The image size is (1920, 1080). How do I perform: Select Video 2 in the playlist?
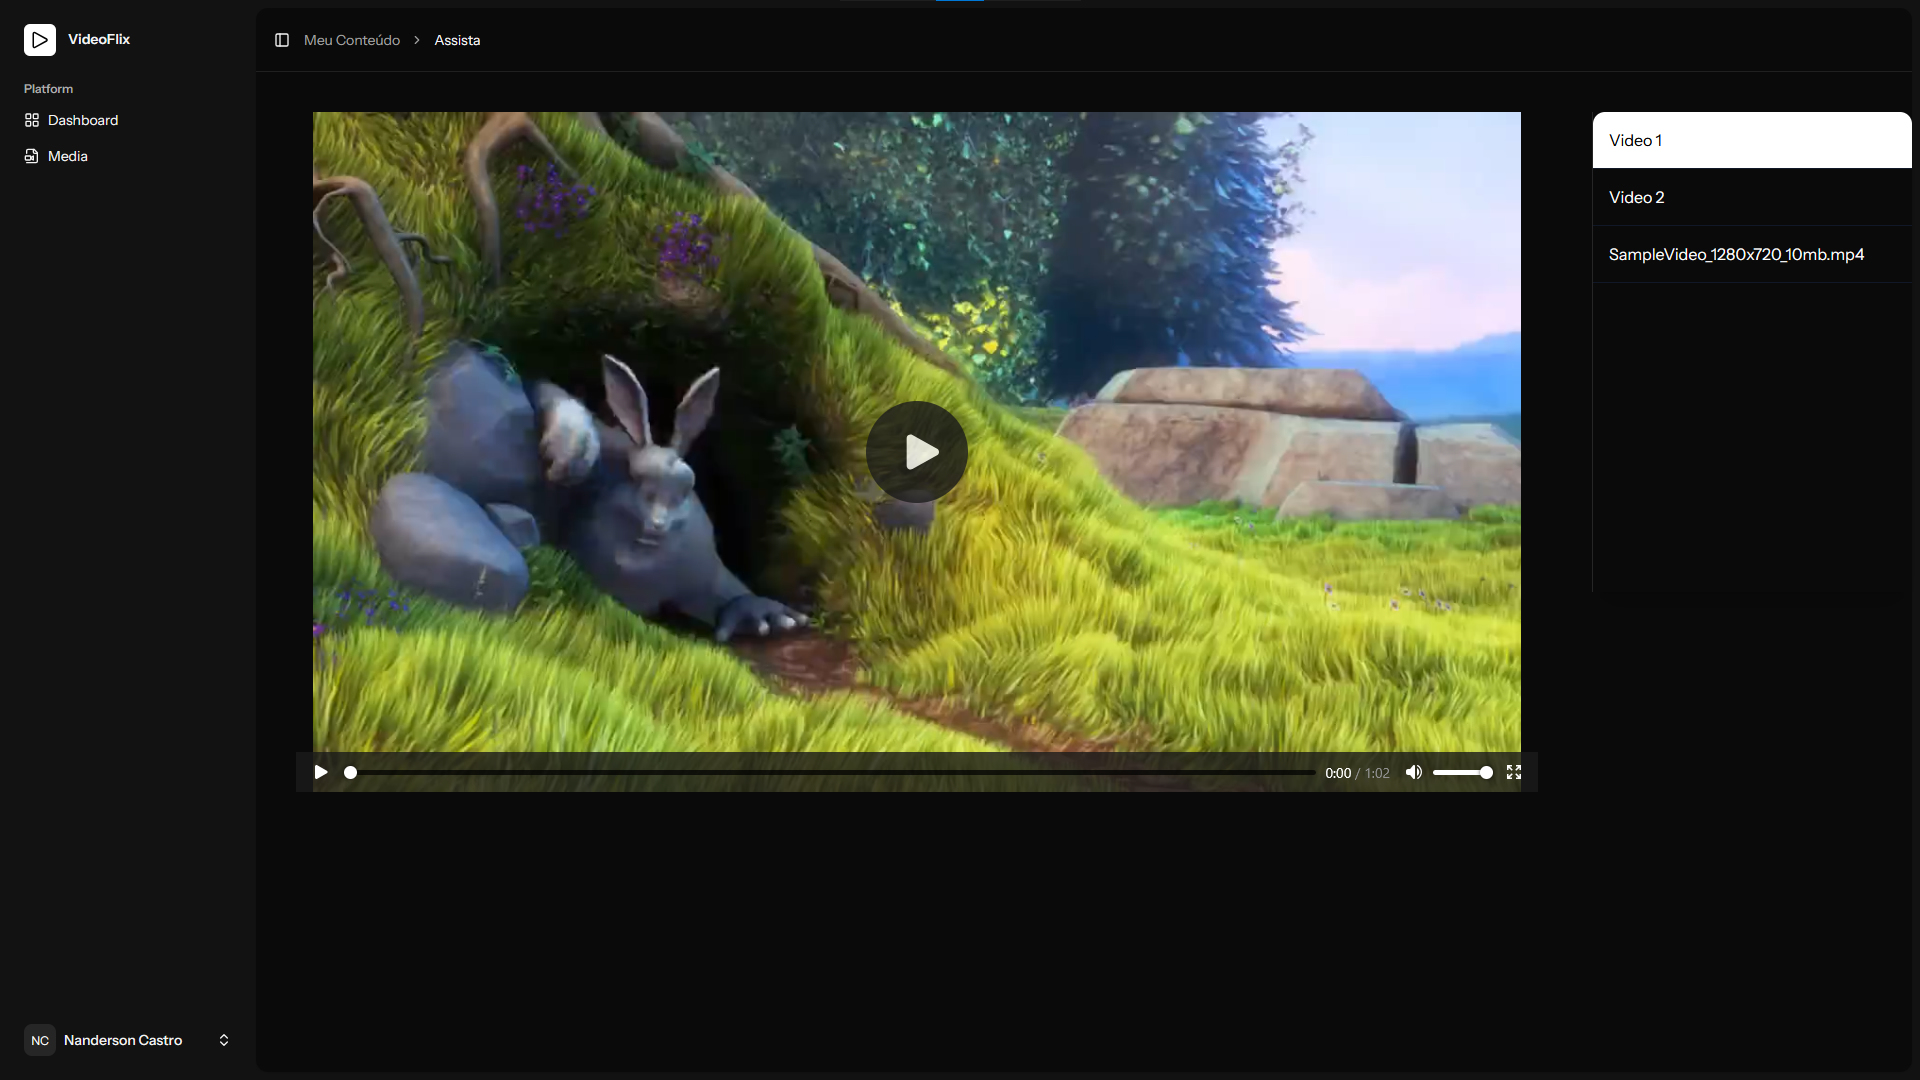pos(1752,197)
